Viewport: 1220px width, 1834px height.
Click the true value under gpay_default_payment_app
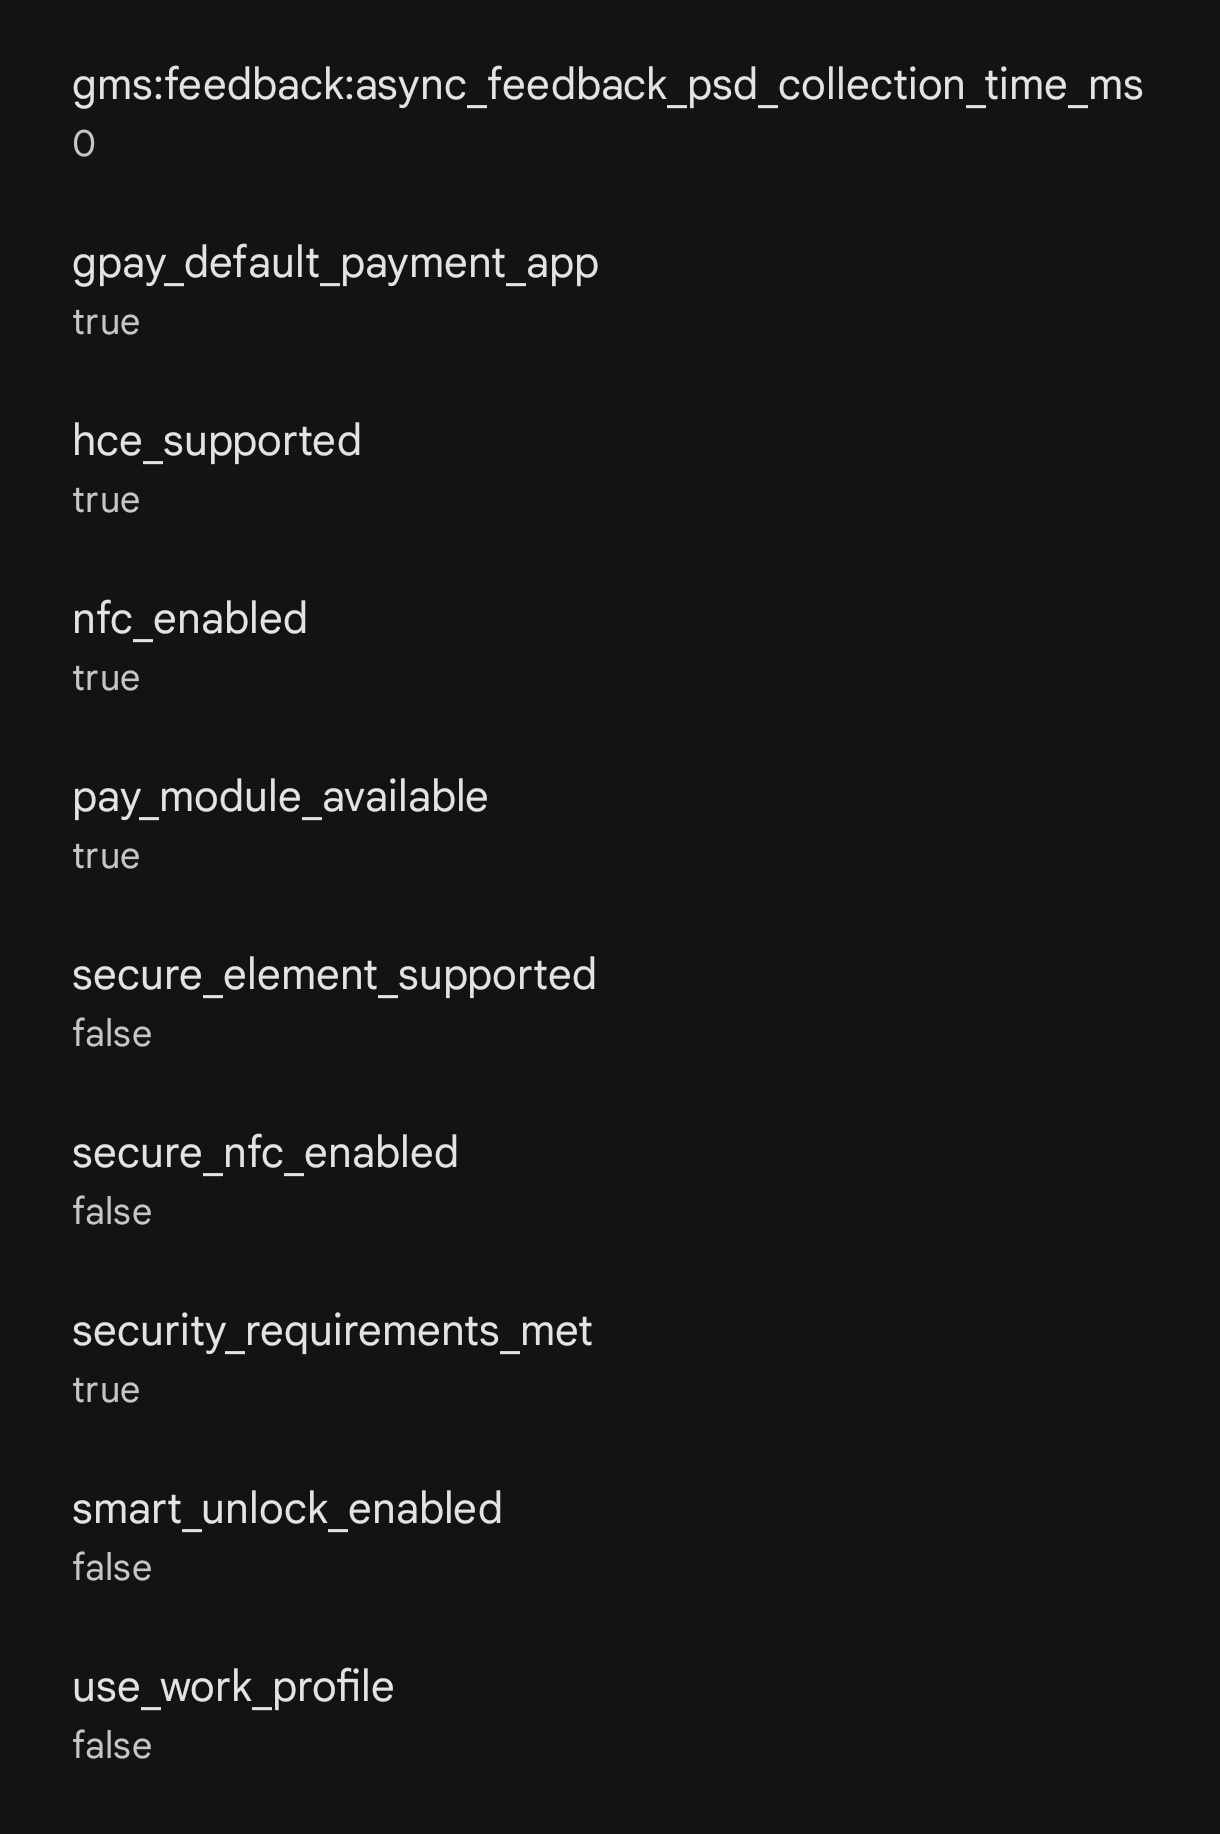tap(106, 322)
